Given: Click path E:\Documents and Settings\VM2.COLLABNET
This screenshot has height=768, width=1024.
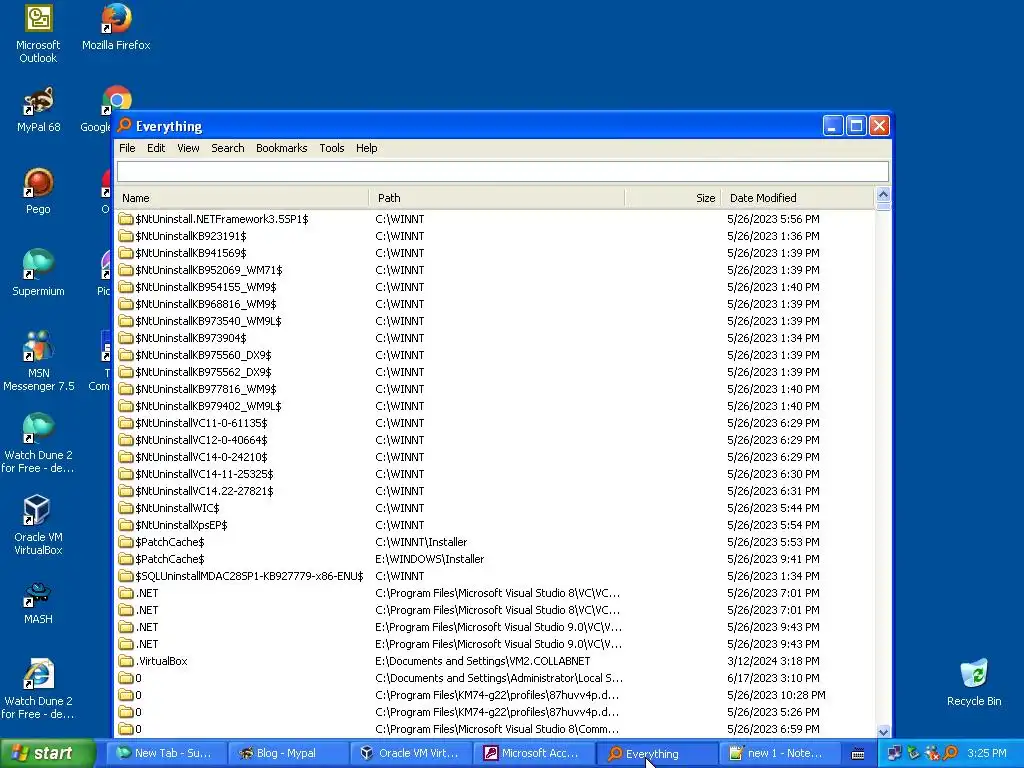Looking at the screenshot, I should 483,661.
